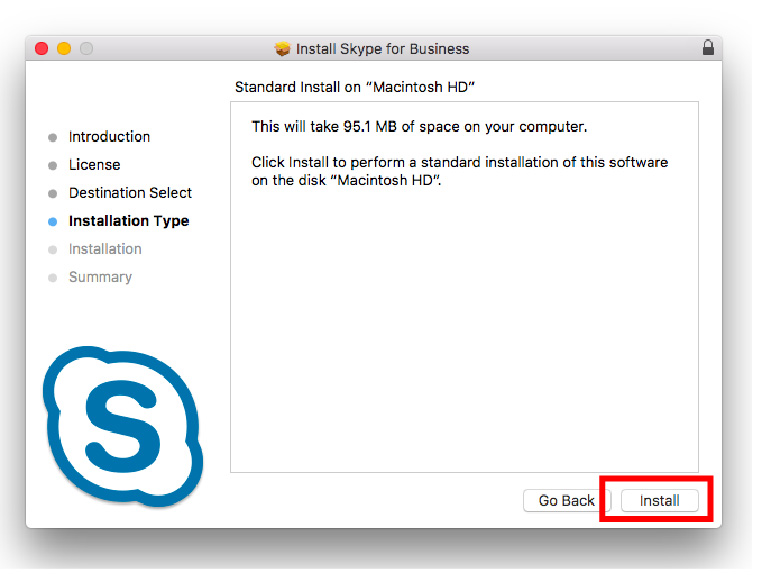The height and width of the screenshot is (578, 759).
Task: Click the padlock icon in title bar
Action: click(x=708, y=48)
